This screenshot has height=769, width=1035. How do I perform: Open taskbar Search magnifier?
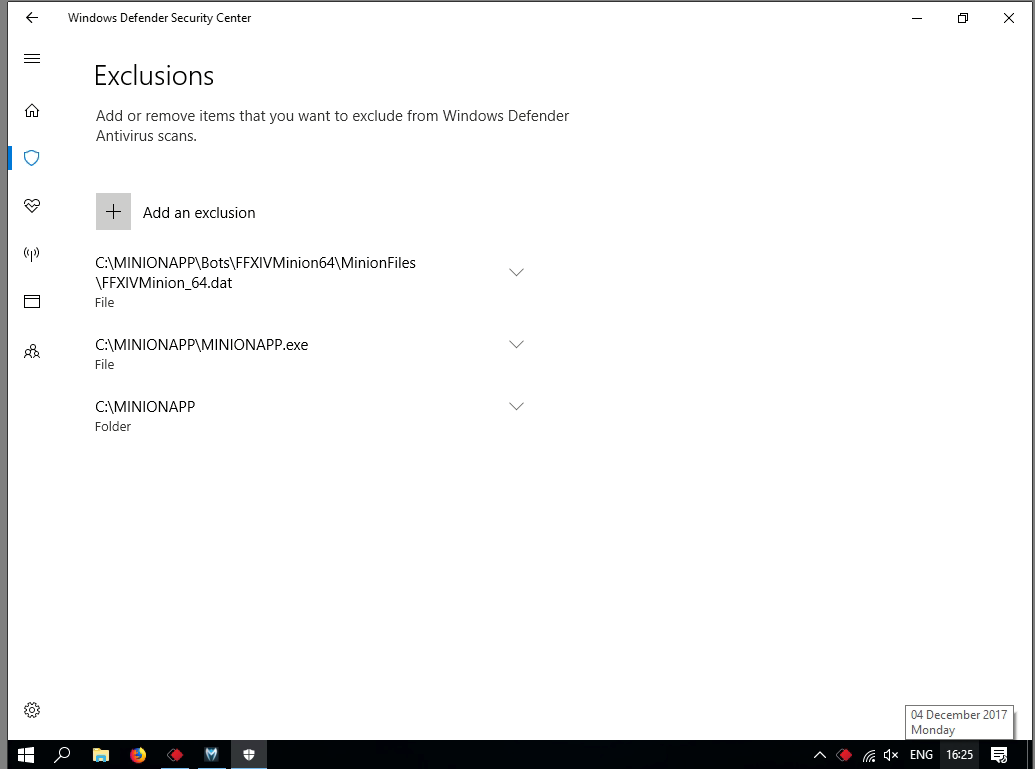pos(62,754)
